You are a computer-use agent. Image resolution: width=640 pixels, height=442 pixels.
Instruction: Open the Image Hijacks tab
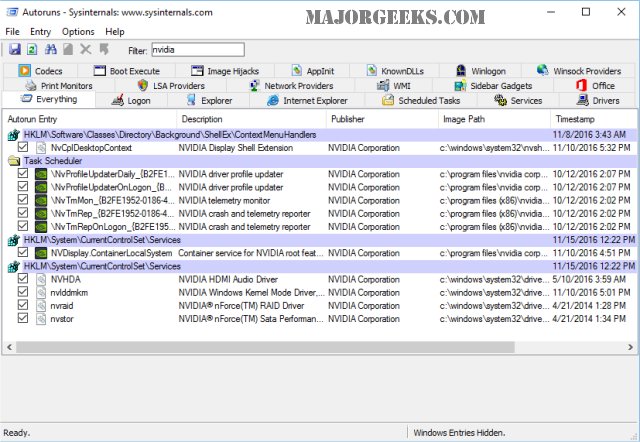(225, 71)
